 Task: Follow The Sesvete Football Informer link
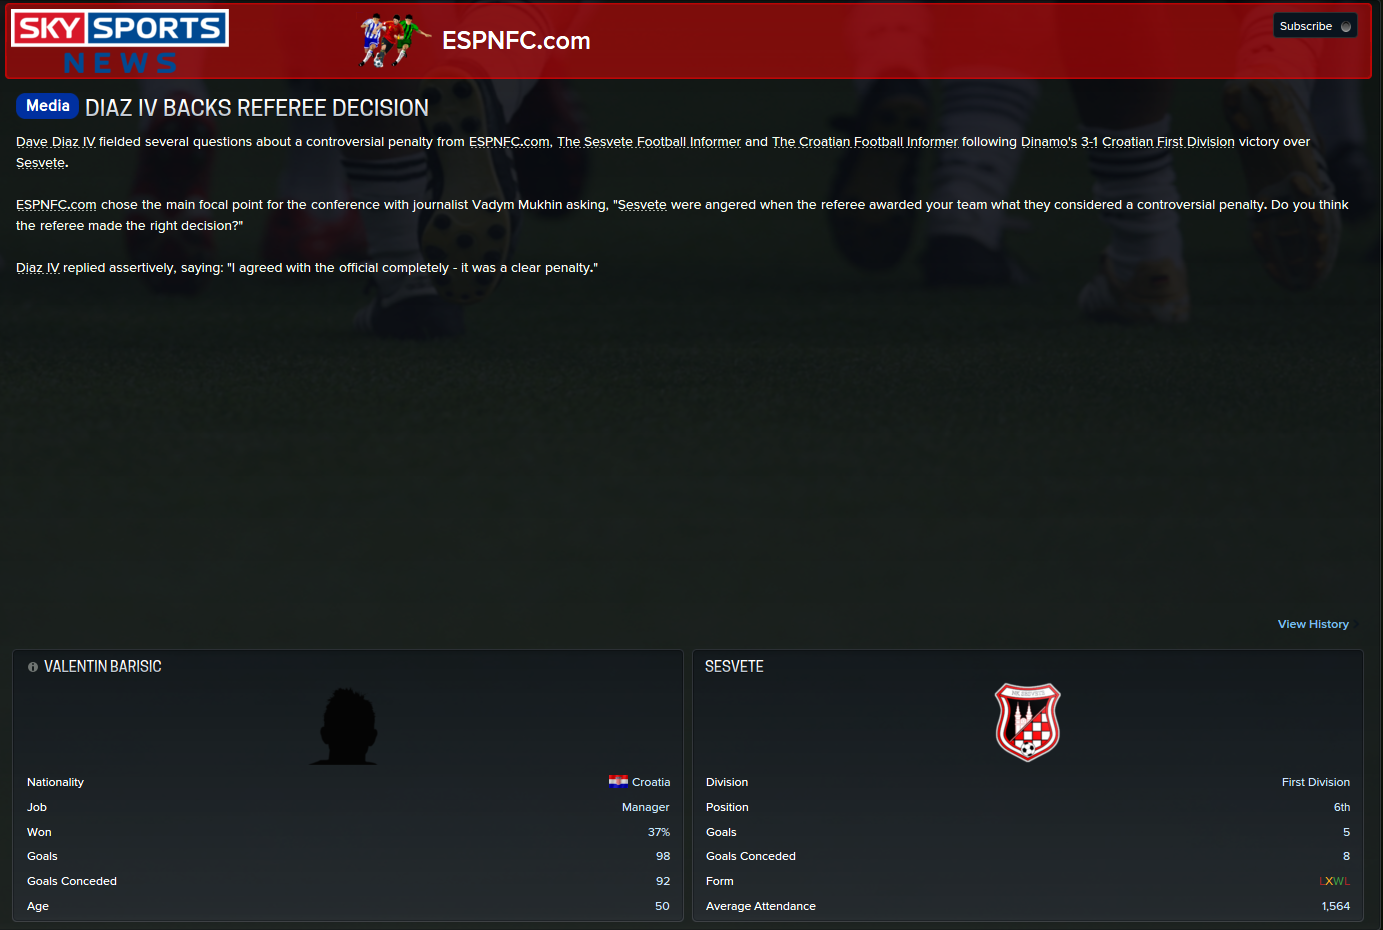pos(649,142)
